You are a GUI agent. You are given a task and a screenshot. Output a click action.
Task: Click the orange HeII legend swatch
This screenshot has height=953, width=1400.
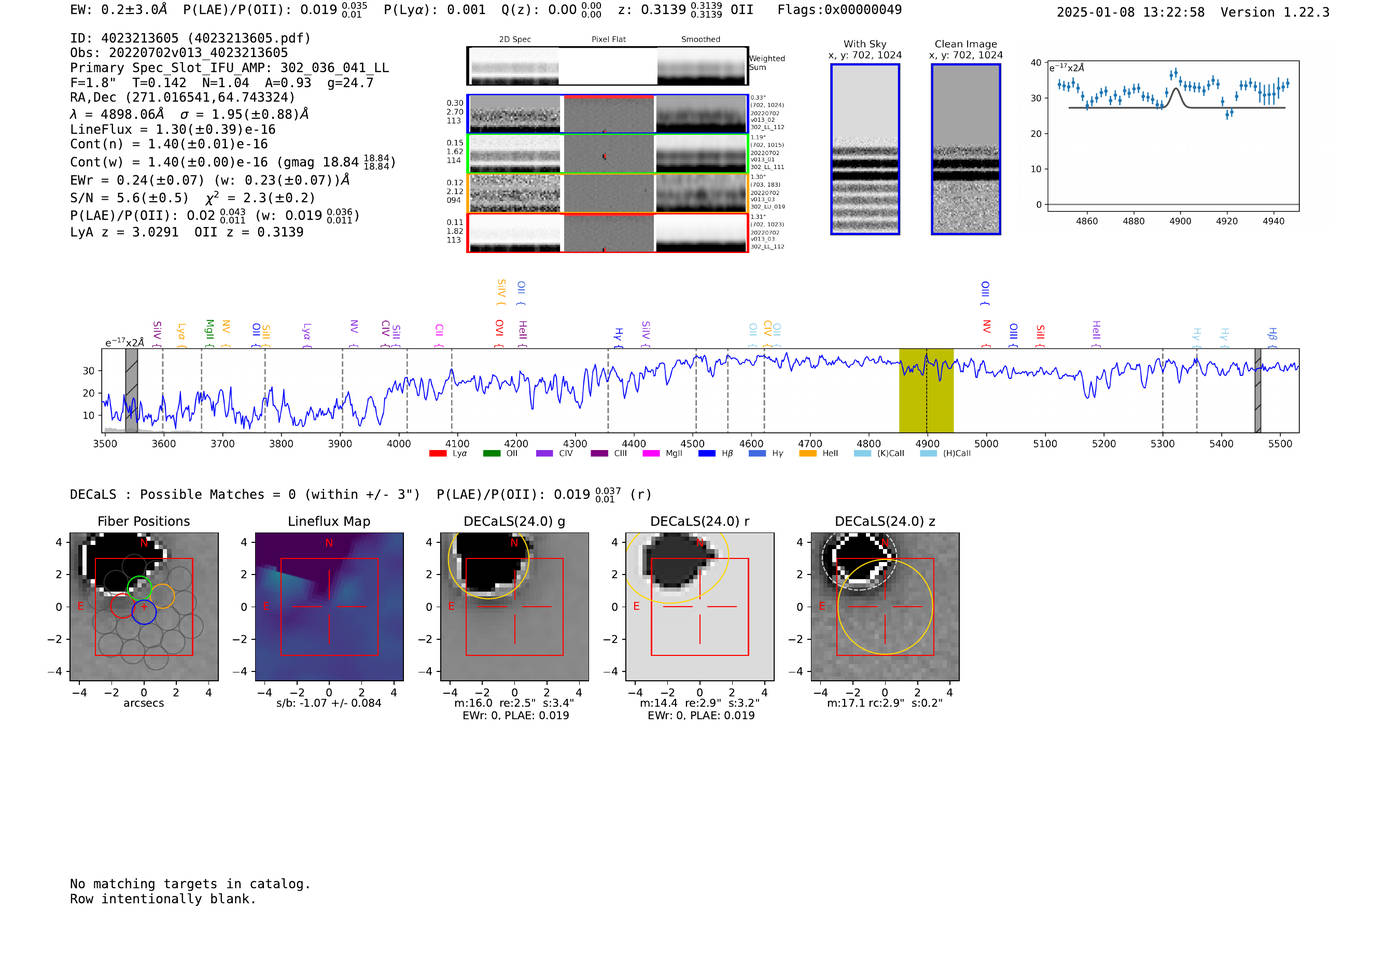(x=808, y=454)
